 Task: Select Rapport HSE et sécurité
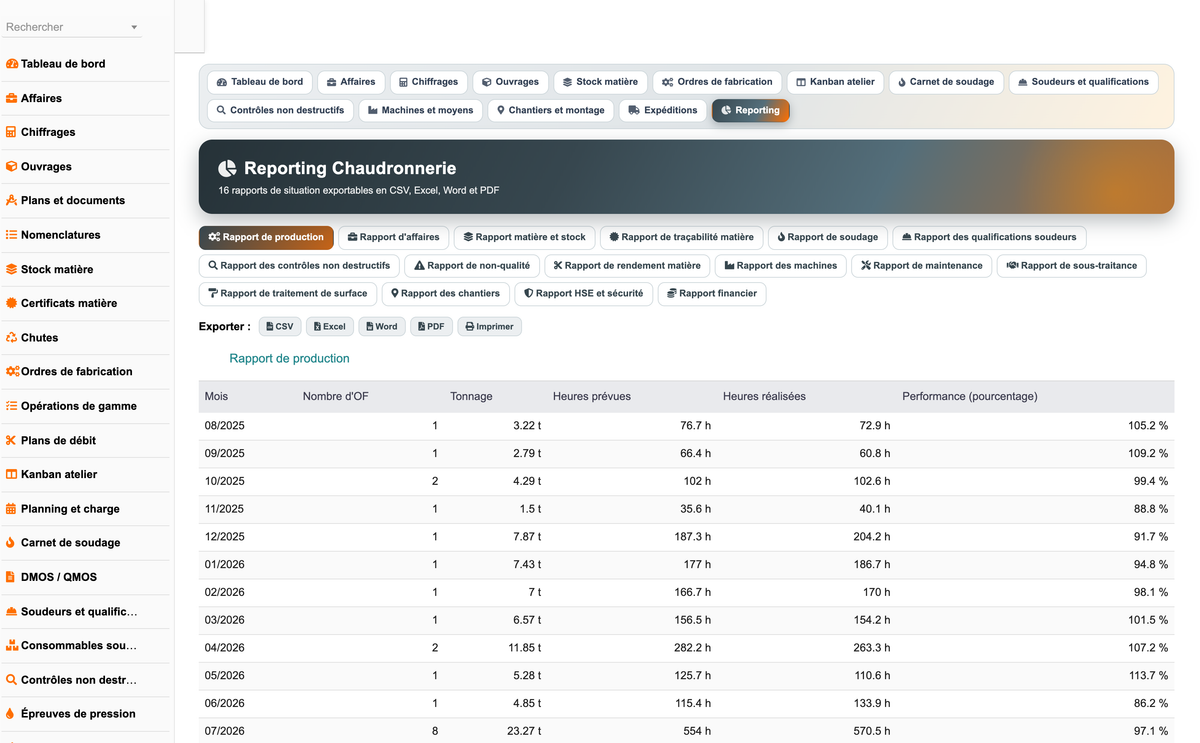coord(584,294)
